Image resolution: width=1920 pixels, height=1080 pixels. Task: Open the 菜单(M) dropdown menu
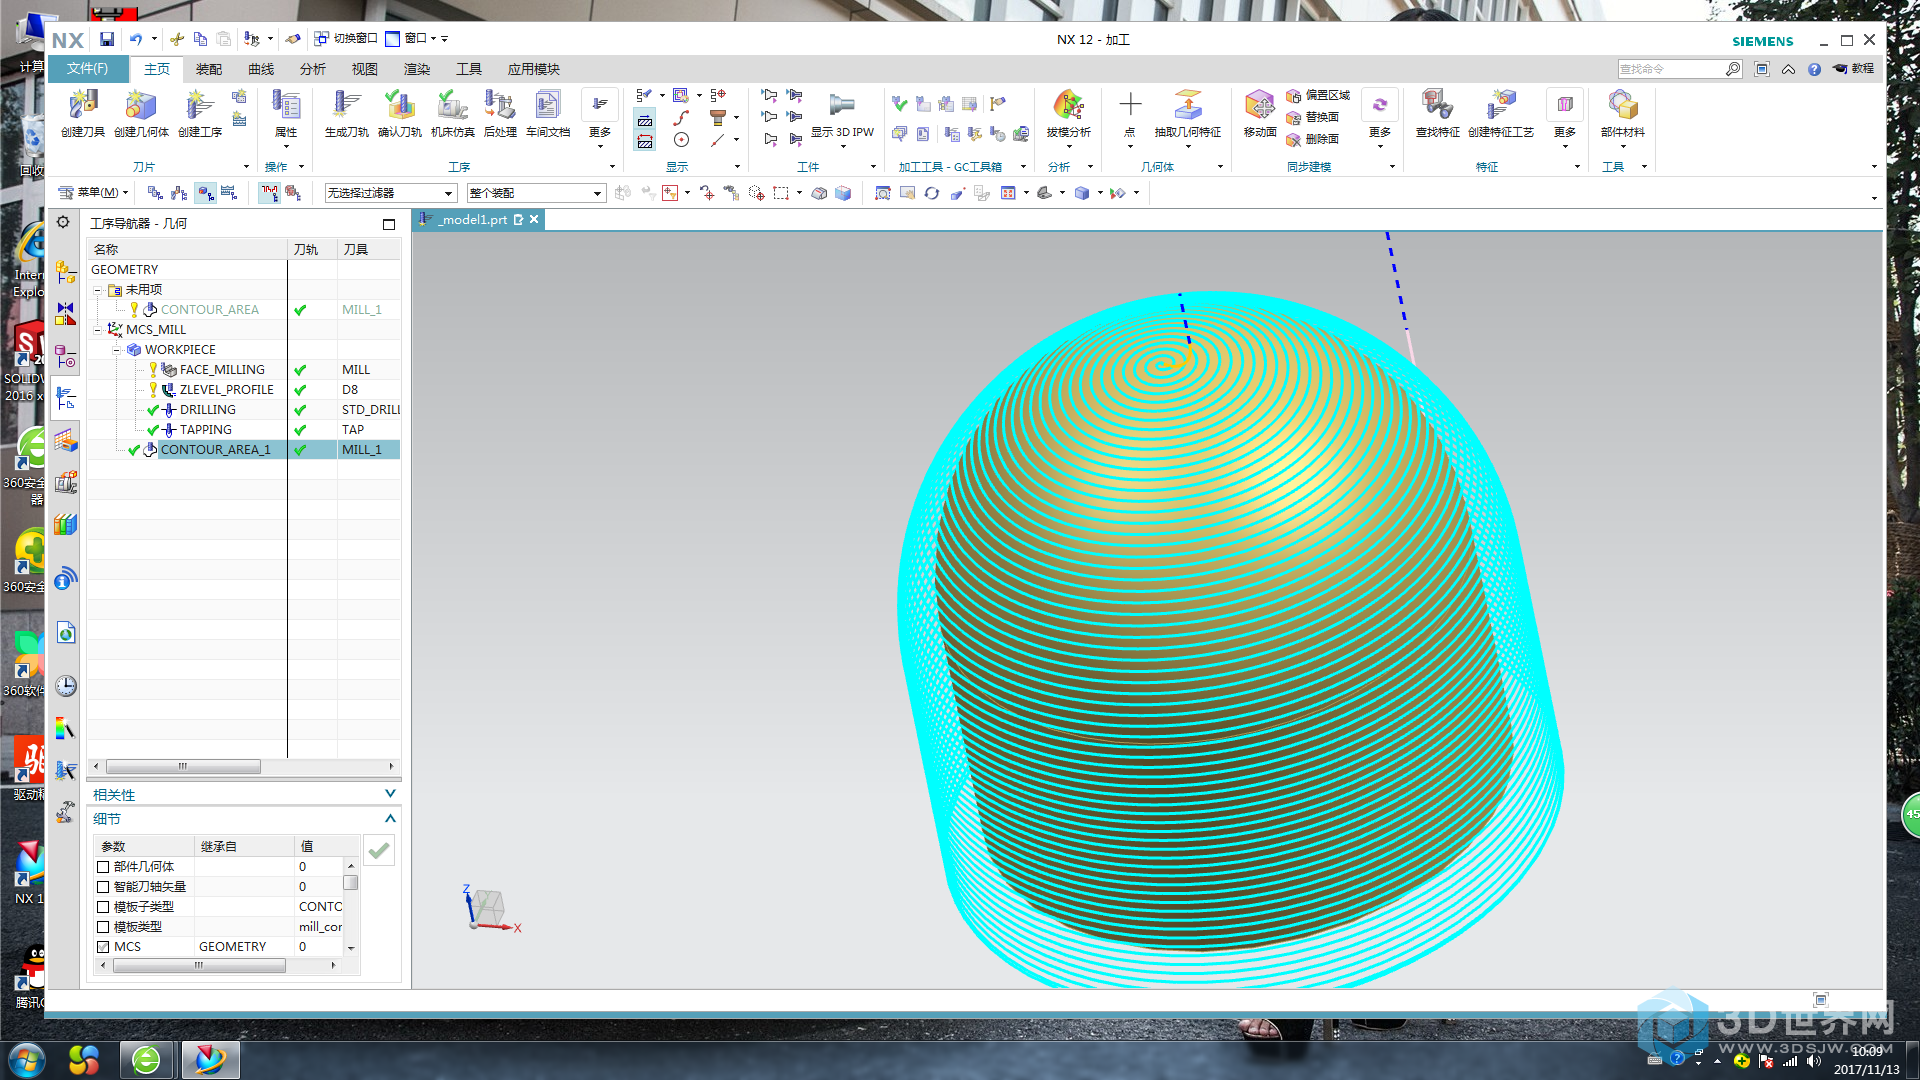click(x=93, y=193)
